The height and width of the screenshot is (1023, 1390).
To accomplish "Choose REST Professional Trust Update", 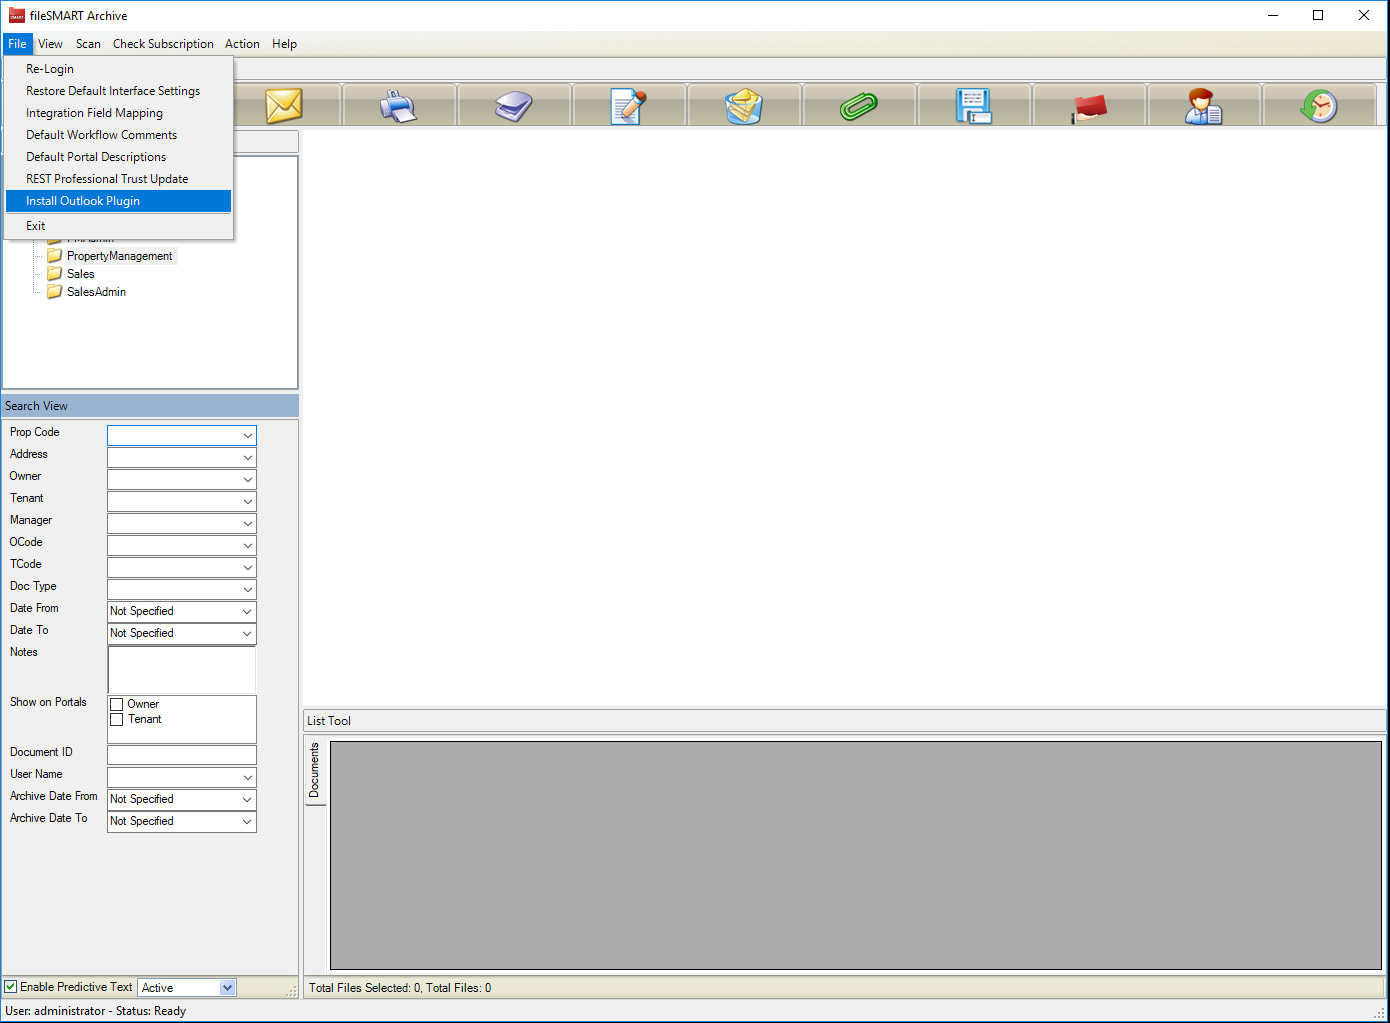I will (x=118, y=179).
